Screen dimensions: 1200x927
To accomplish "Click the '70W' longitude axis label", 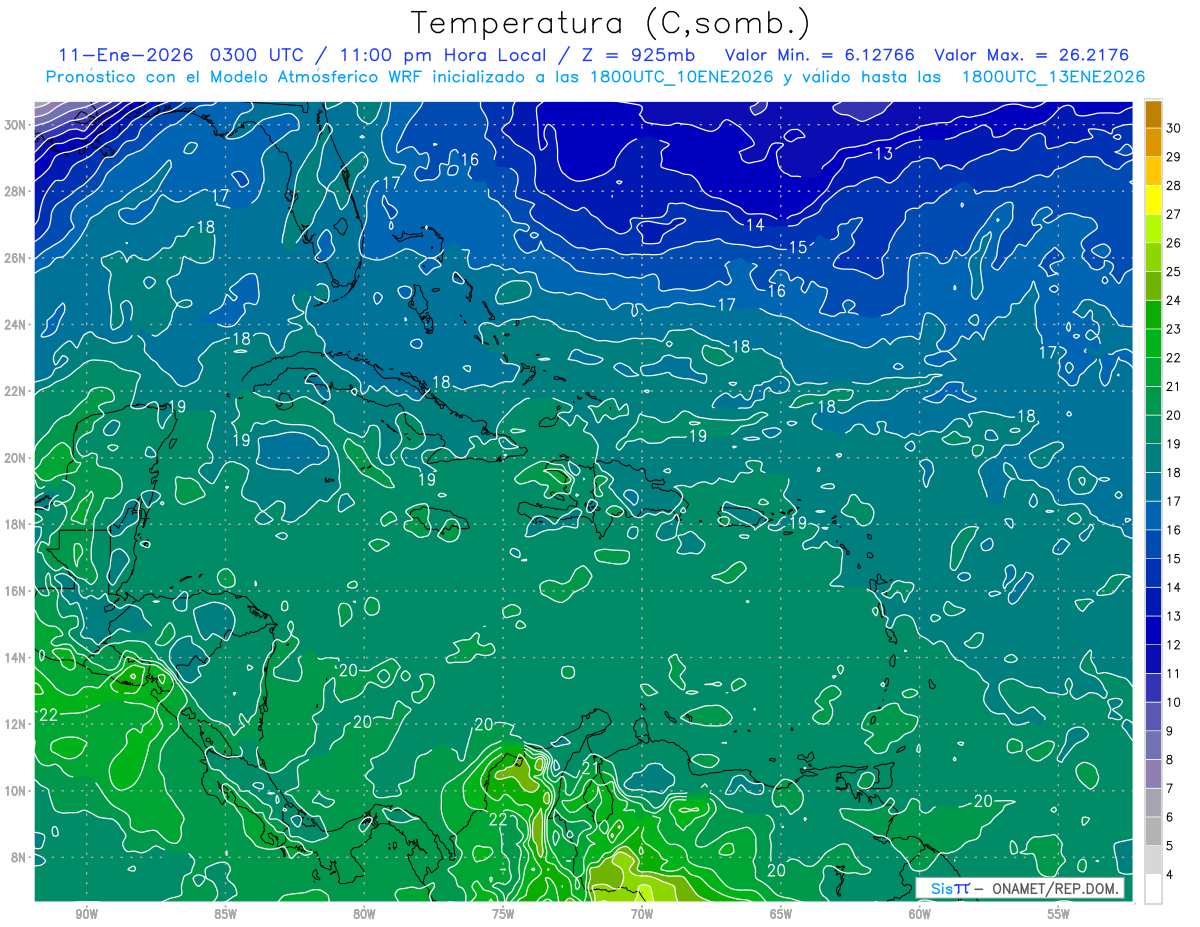I will (x=642, y=914).
